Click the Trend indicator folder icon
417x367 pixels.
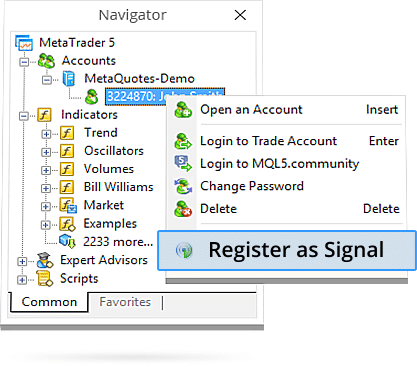[67, 133]
